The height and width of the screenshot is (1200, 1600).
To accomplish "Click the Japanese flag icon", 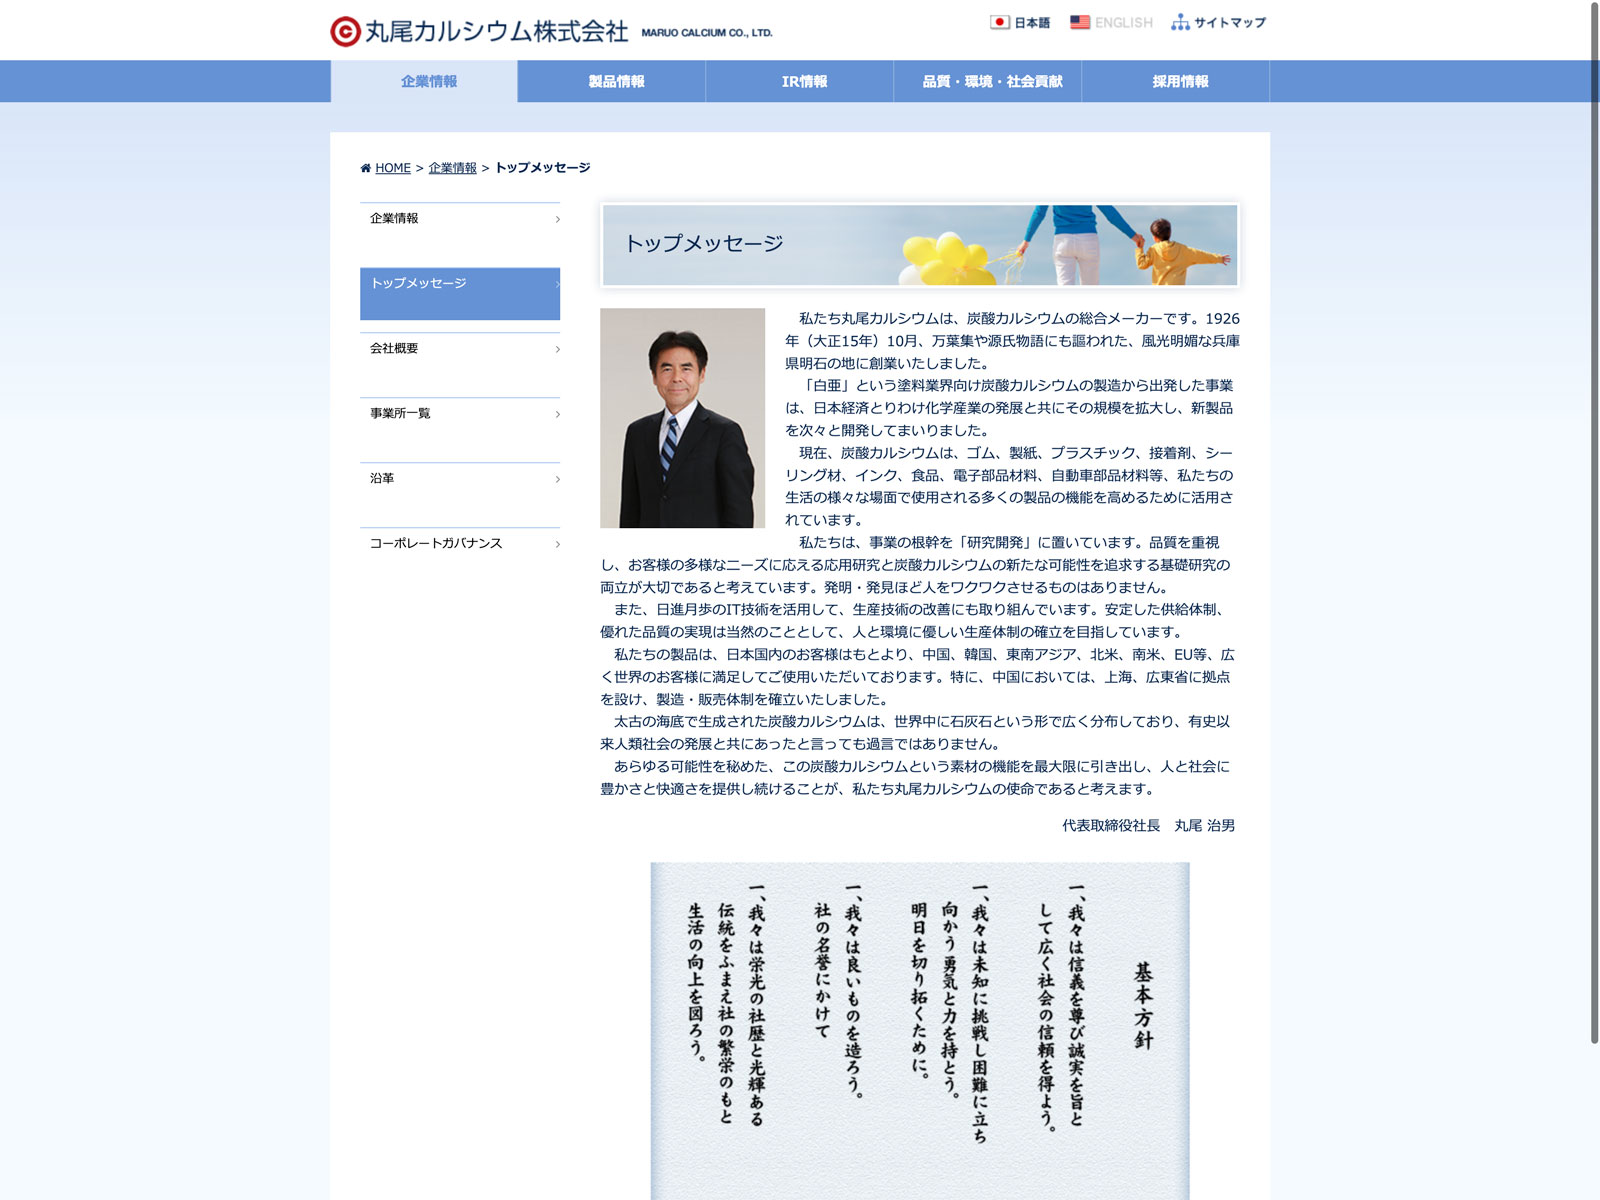I will (x=999, y=22).
